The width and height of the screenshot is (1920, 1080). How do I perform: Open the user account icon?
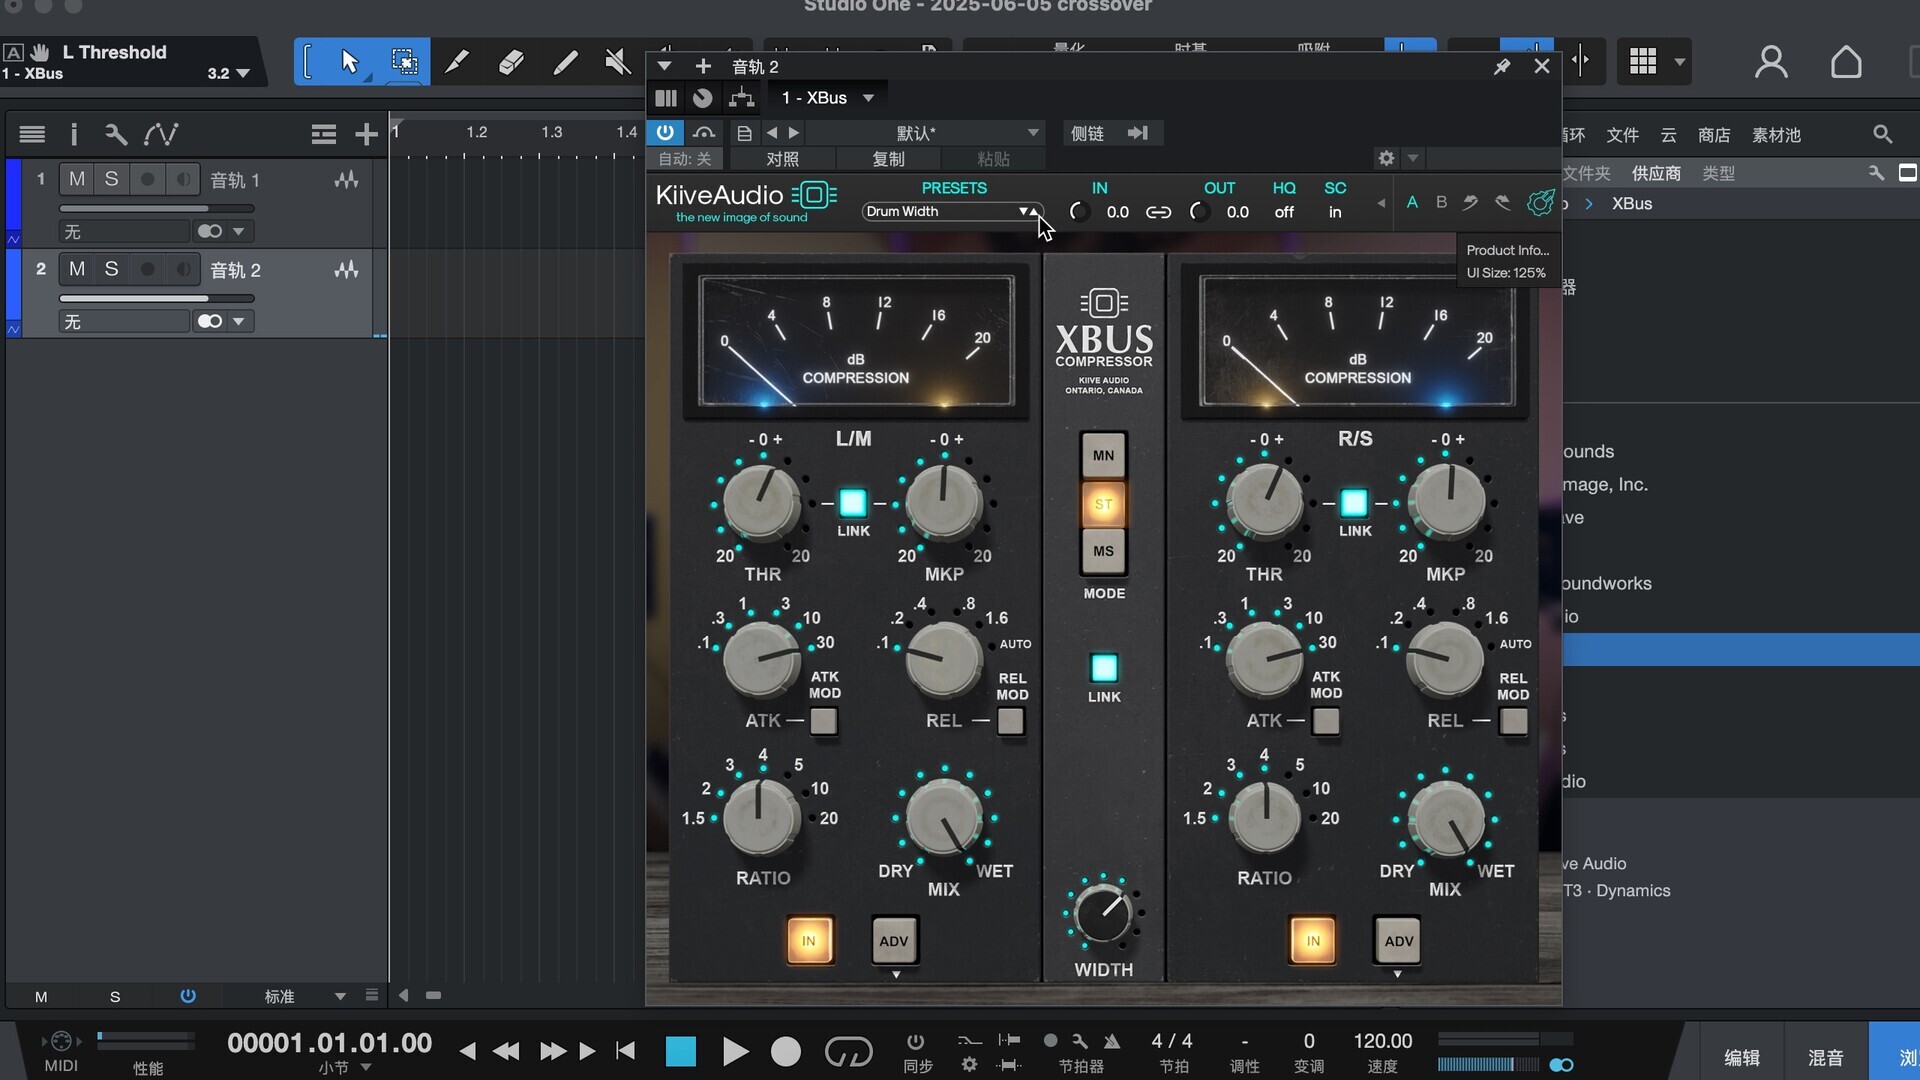(x=1771, y=62)
